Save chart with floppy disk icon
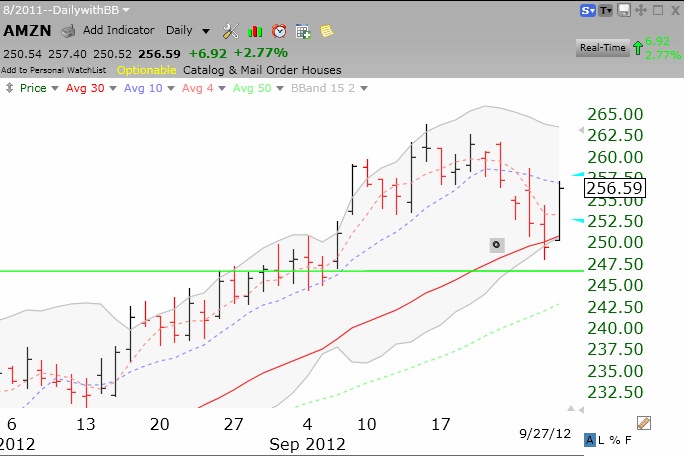684x457 pixels. click(624, 10)
